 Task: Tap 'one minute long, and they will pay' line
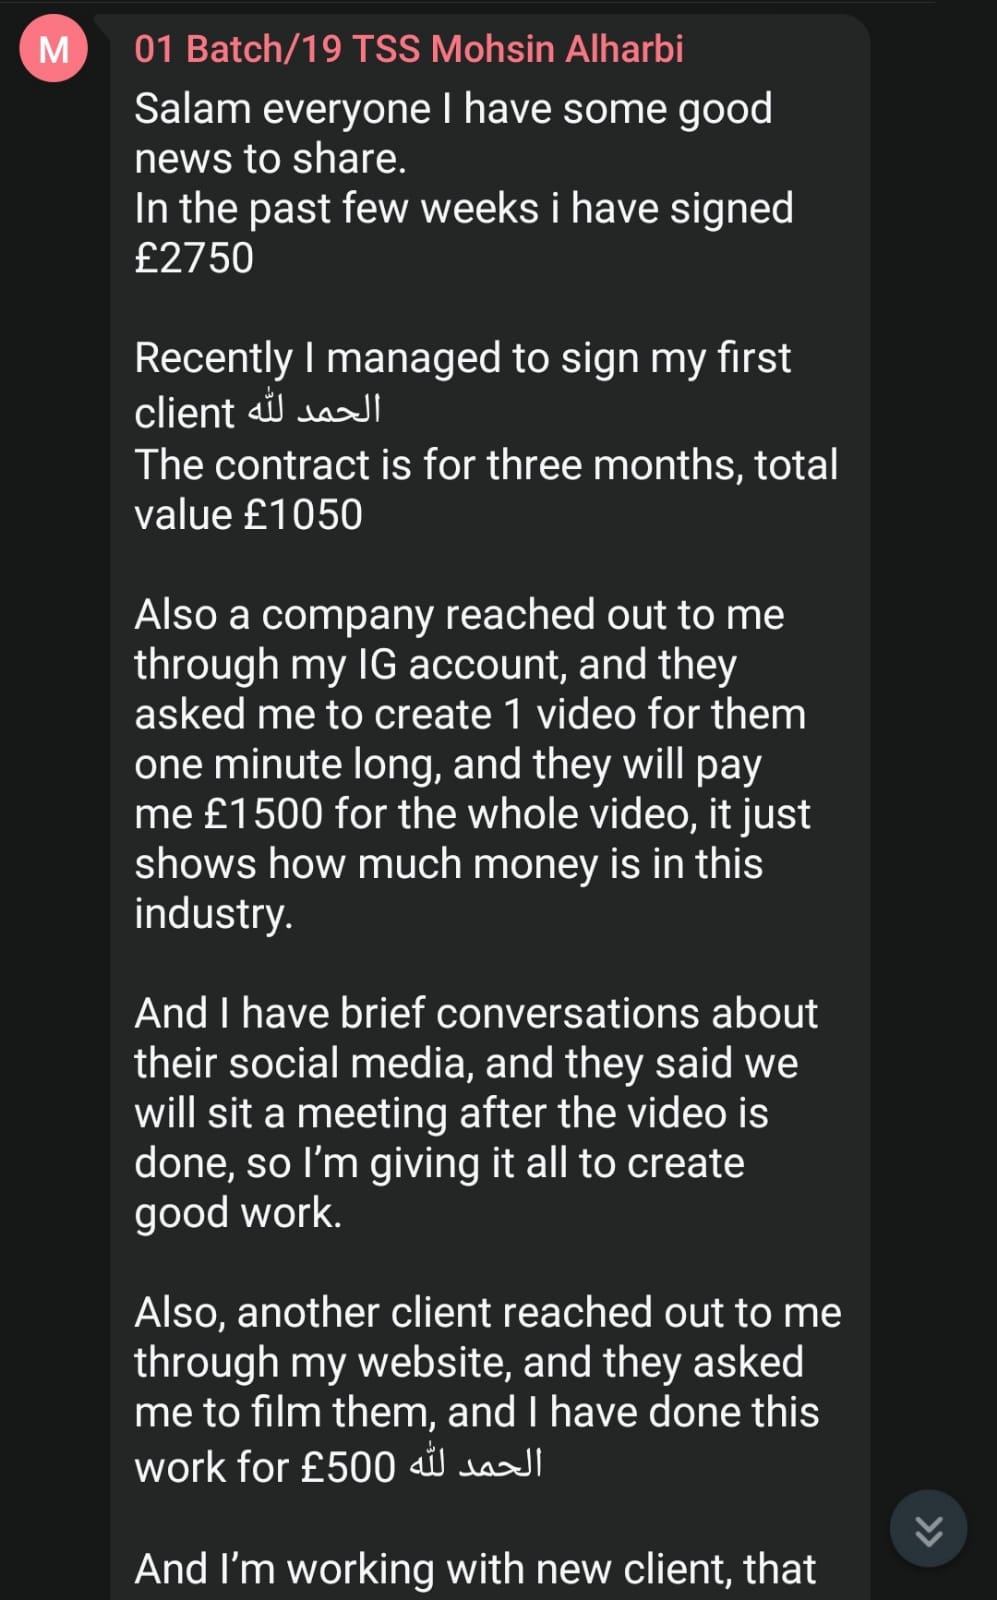448,764
